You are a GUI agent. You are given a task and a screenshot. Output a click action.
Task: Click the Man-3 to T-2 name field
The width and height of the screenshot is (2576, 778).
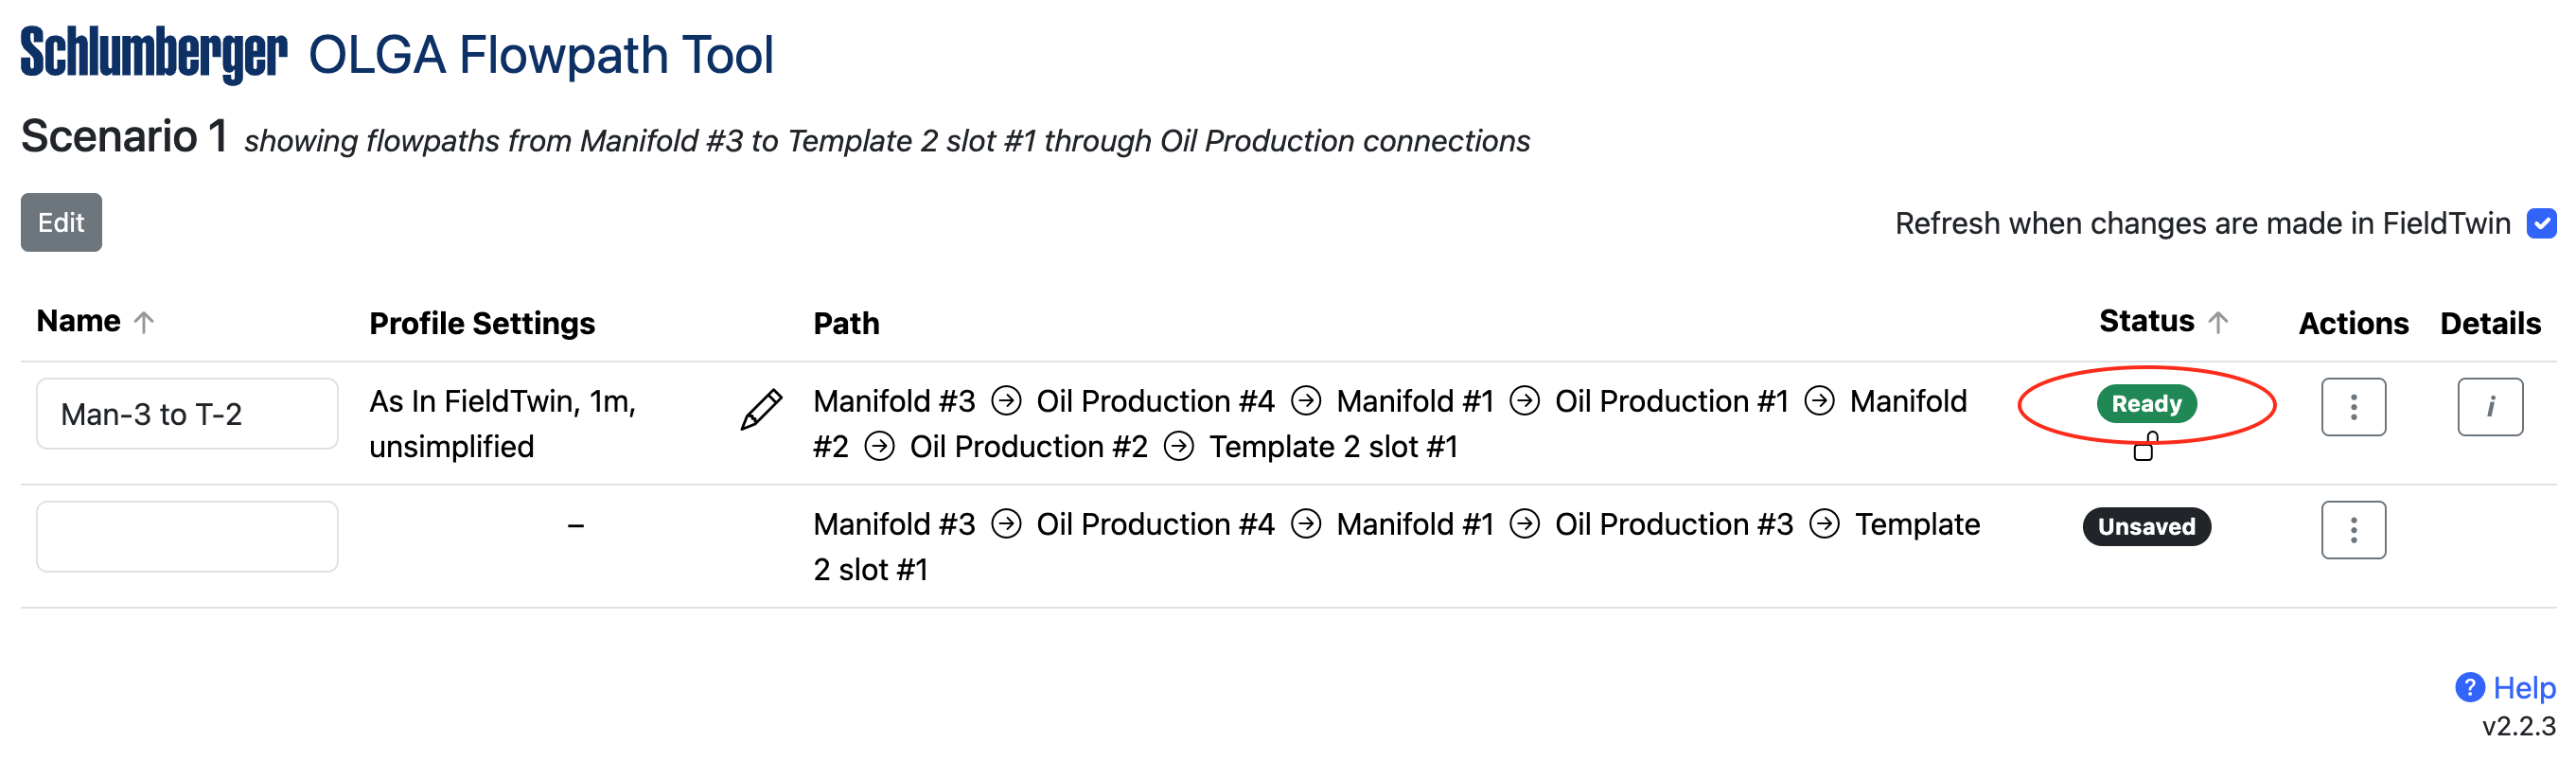tap(187, 413)
